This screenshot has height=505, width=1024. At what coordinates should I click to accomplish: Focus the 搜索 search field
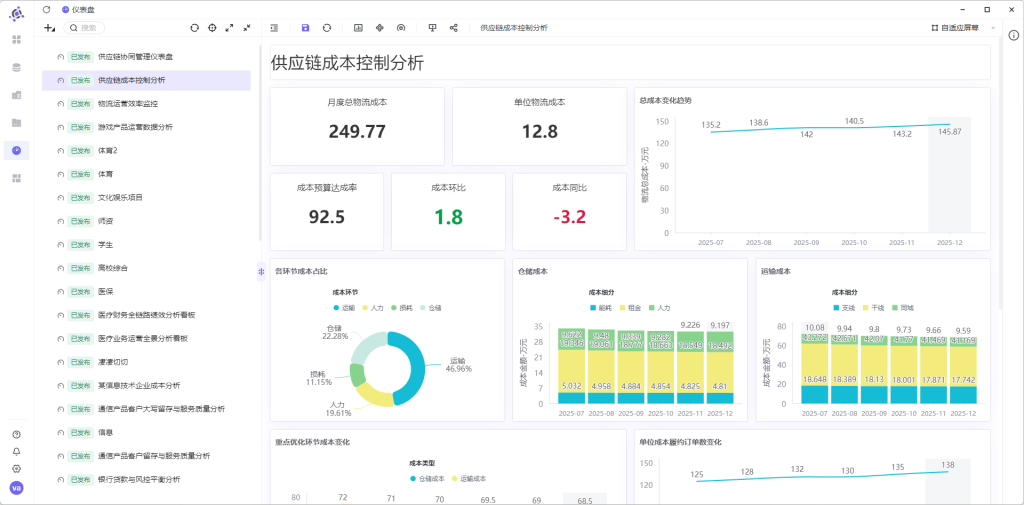84,28
